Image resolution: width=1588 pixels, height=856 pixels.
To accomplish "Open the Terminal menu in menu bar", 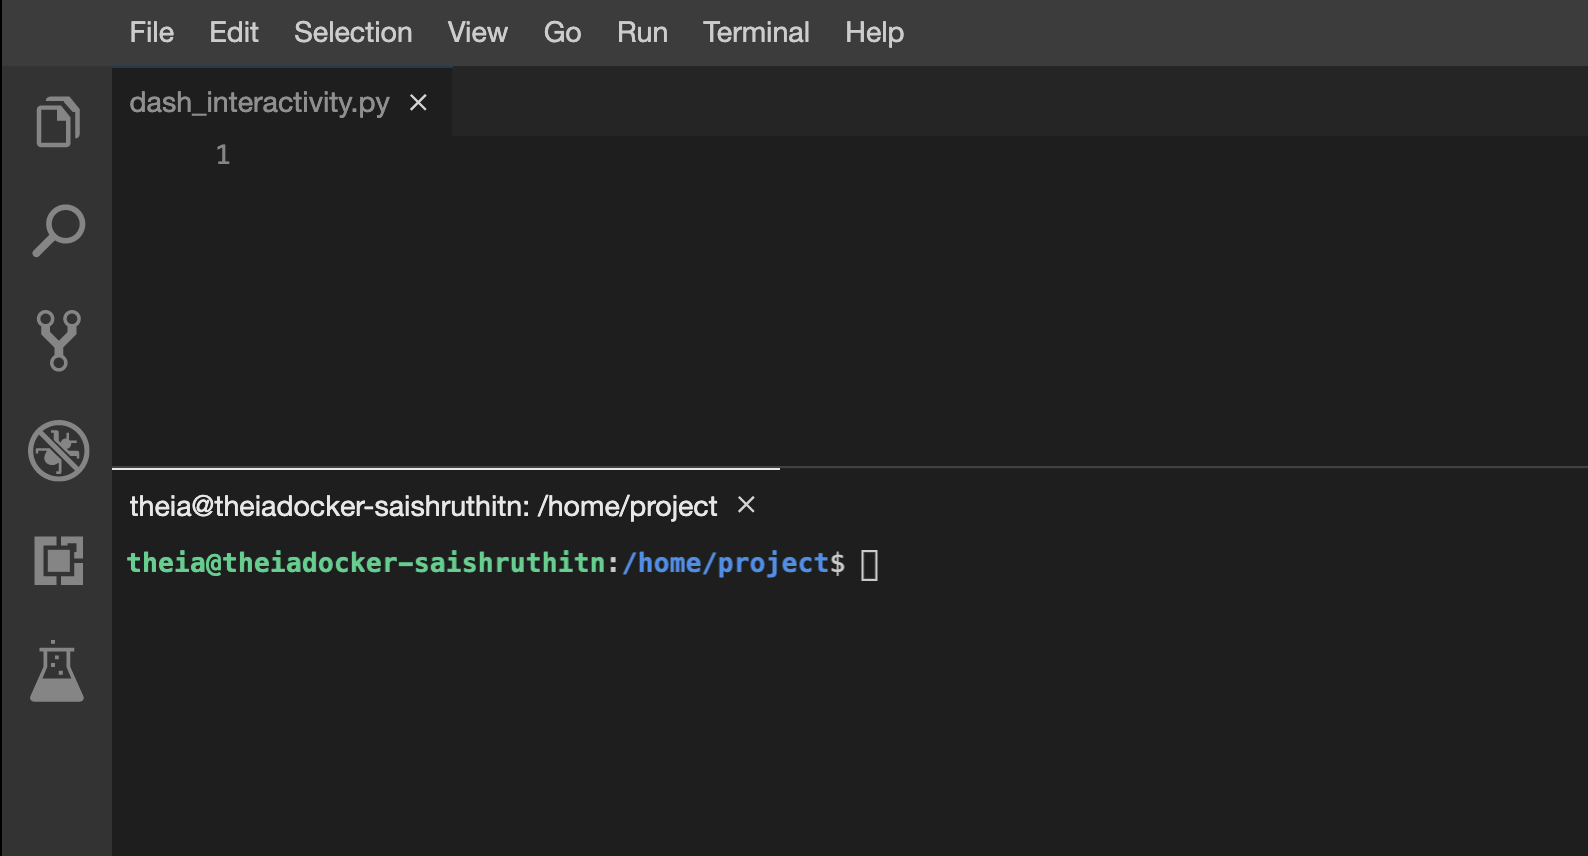I will pyautogui.click(x=756, y=33).
